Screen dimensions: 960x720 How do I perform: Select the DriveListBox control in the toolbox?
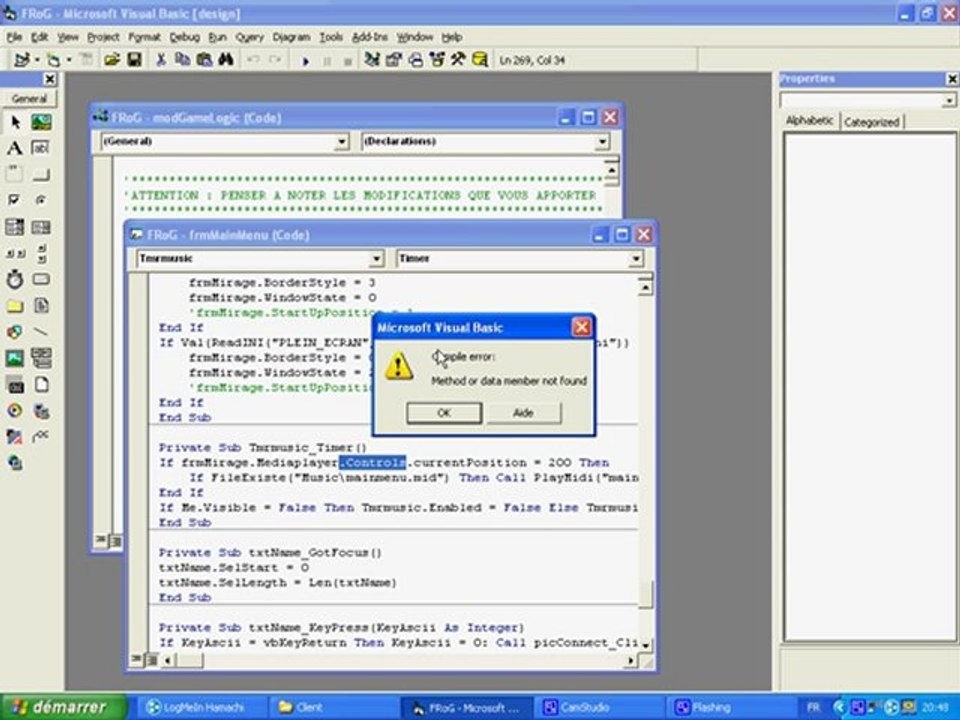41,280
